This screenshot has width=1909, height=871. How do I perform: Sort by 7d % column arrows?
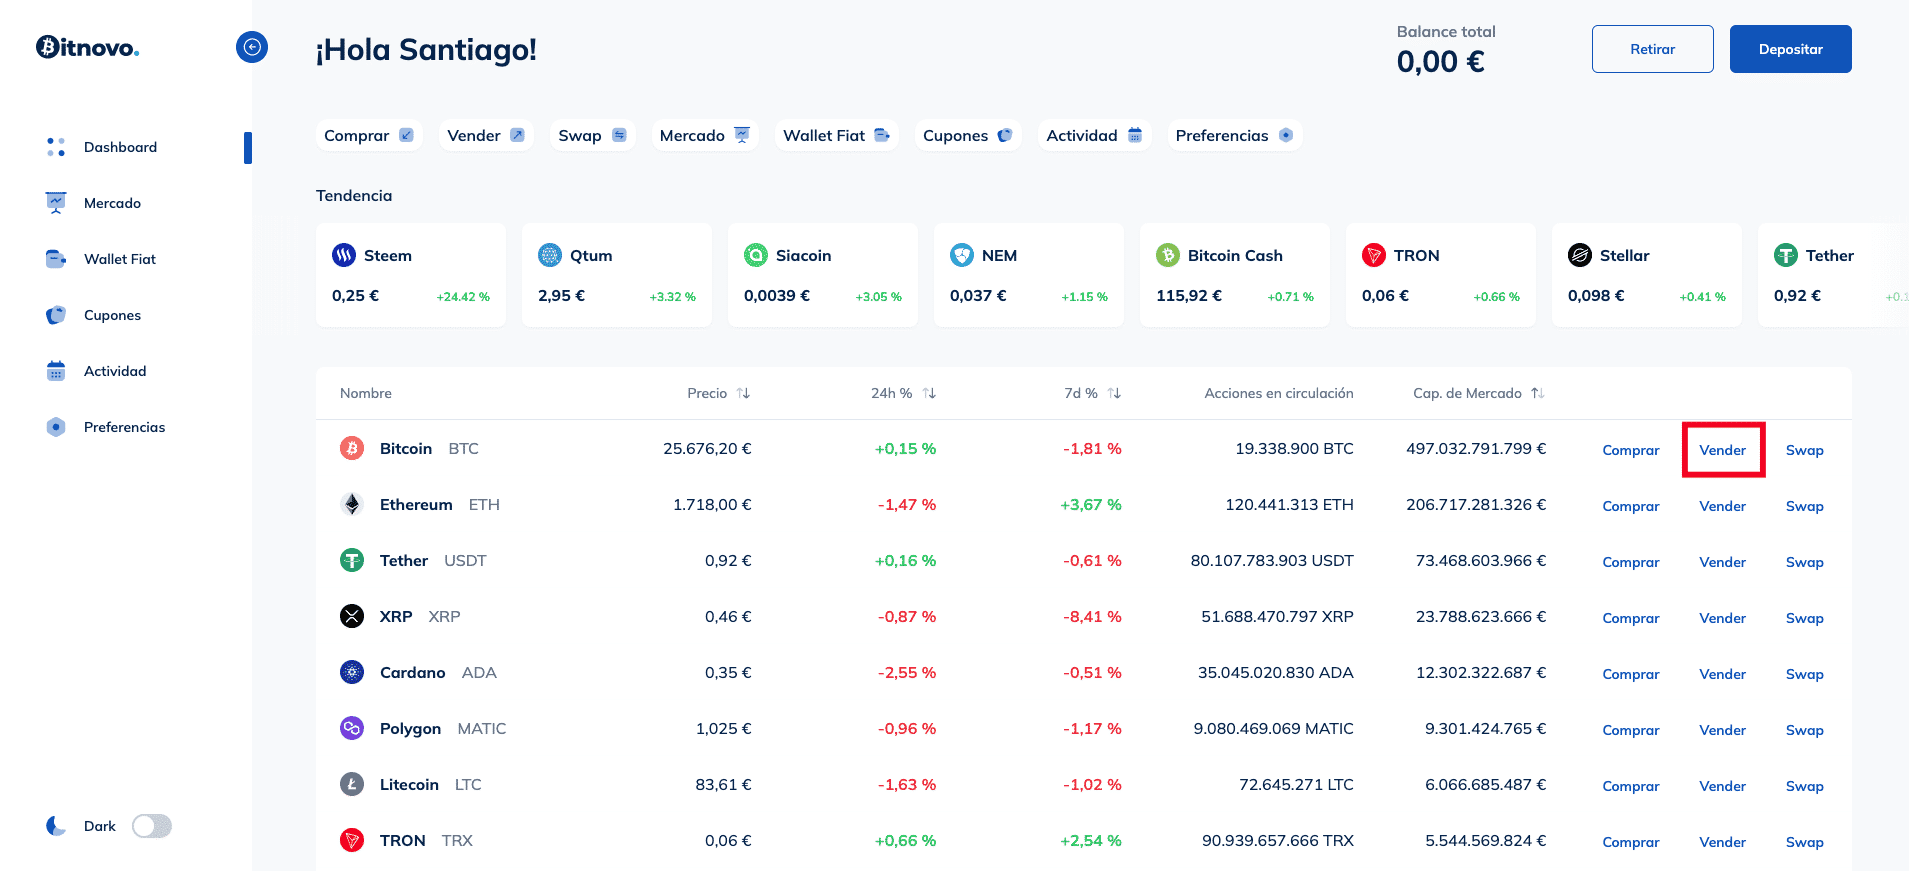point(1114,394)
